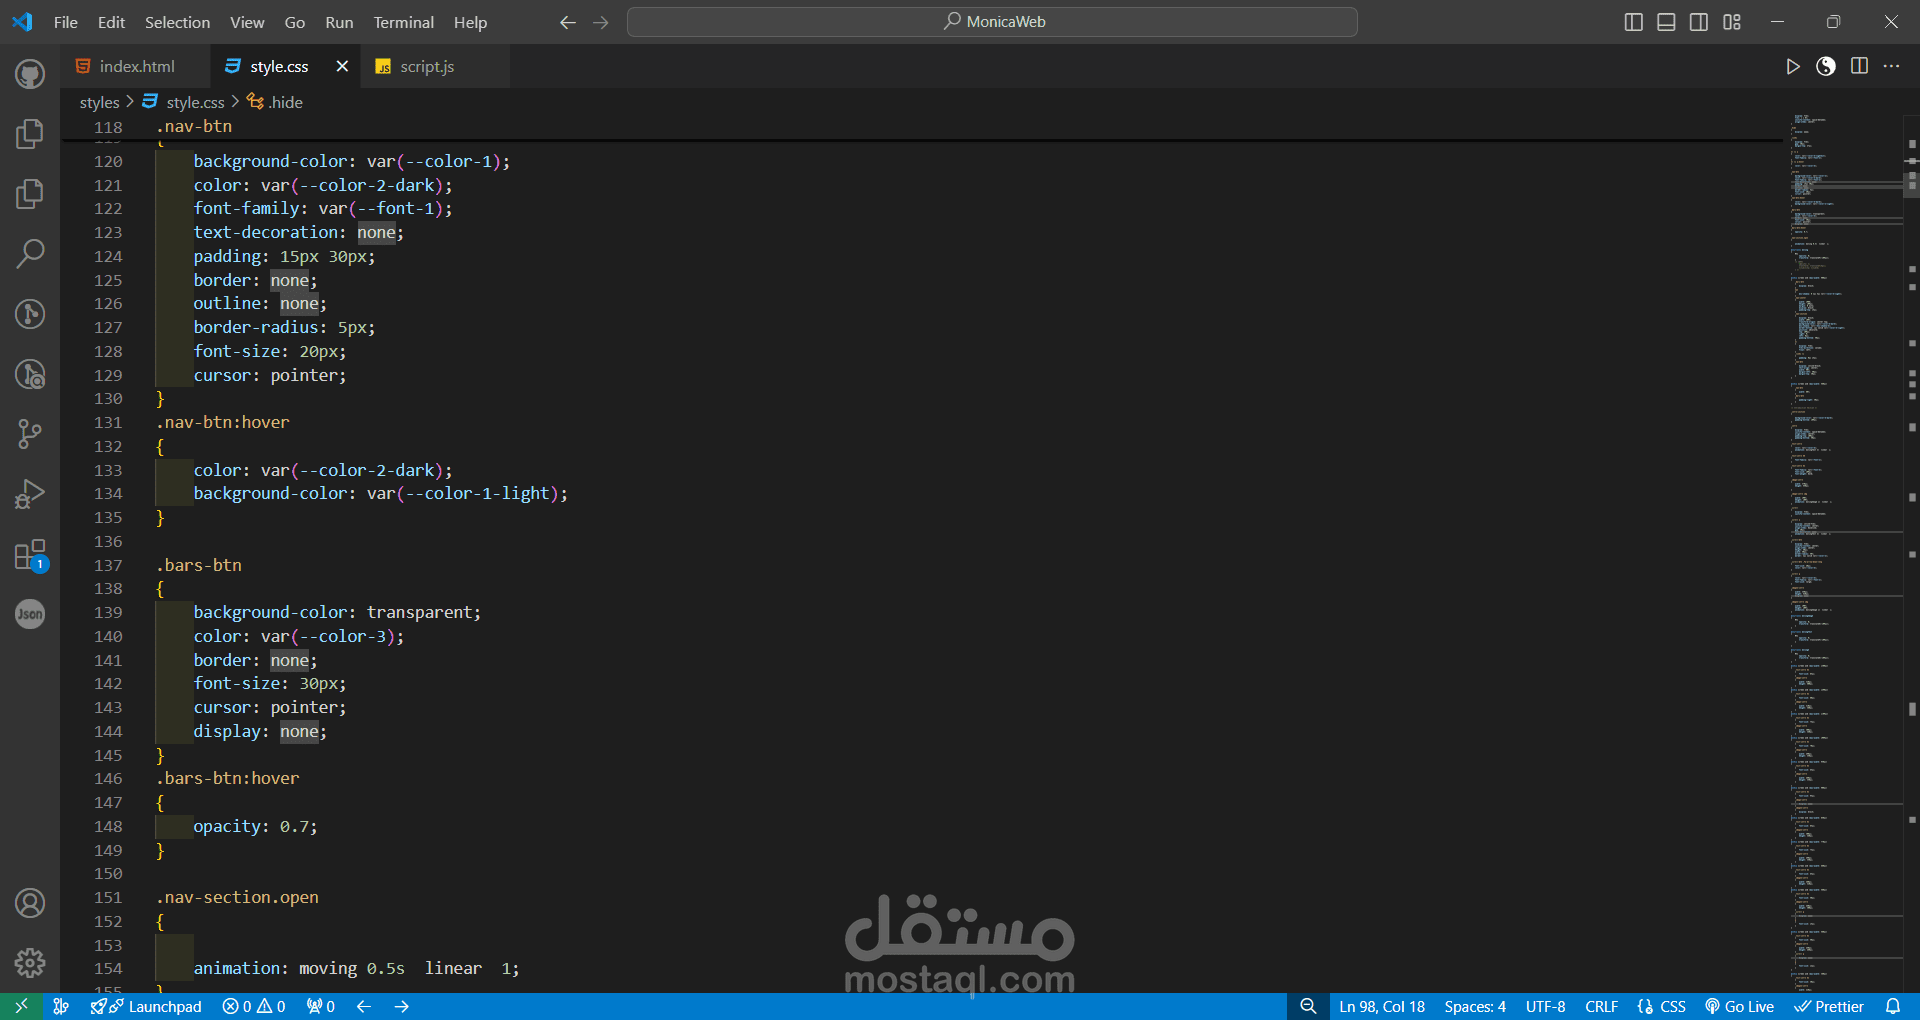Open notifications with the bell icon
The image size is (1920, 1020).
(1893, 1006)
